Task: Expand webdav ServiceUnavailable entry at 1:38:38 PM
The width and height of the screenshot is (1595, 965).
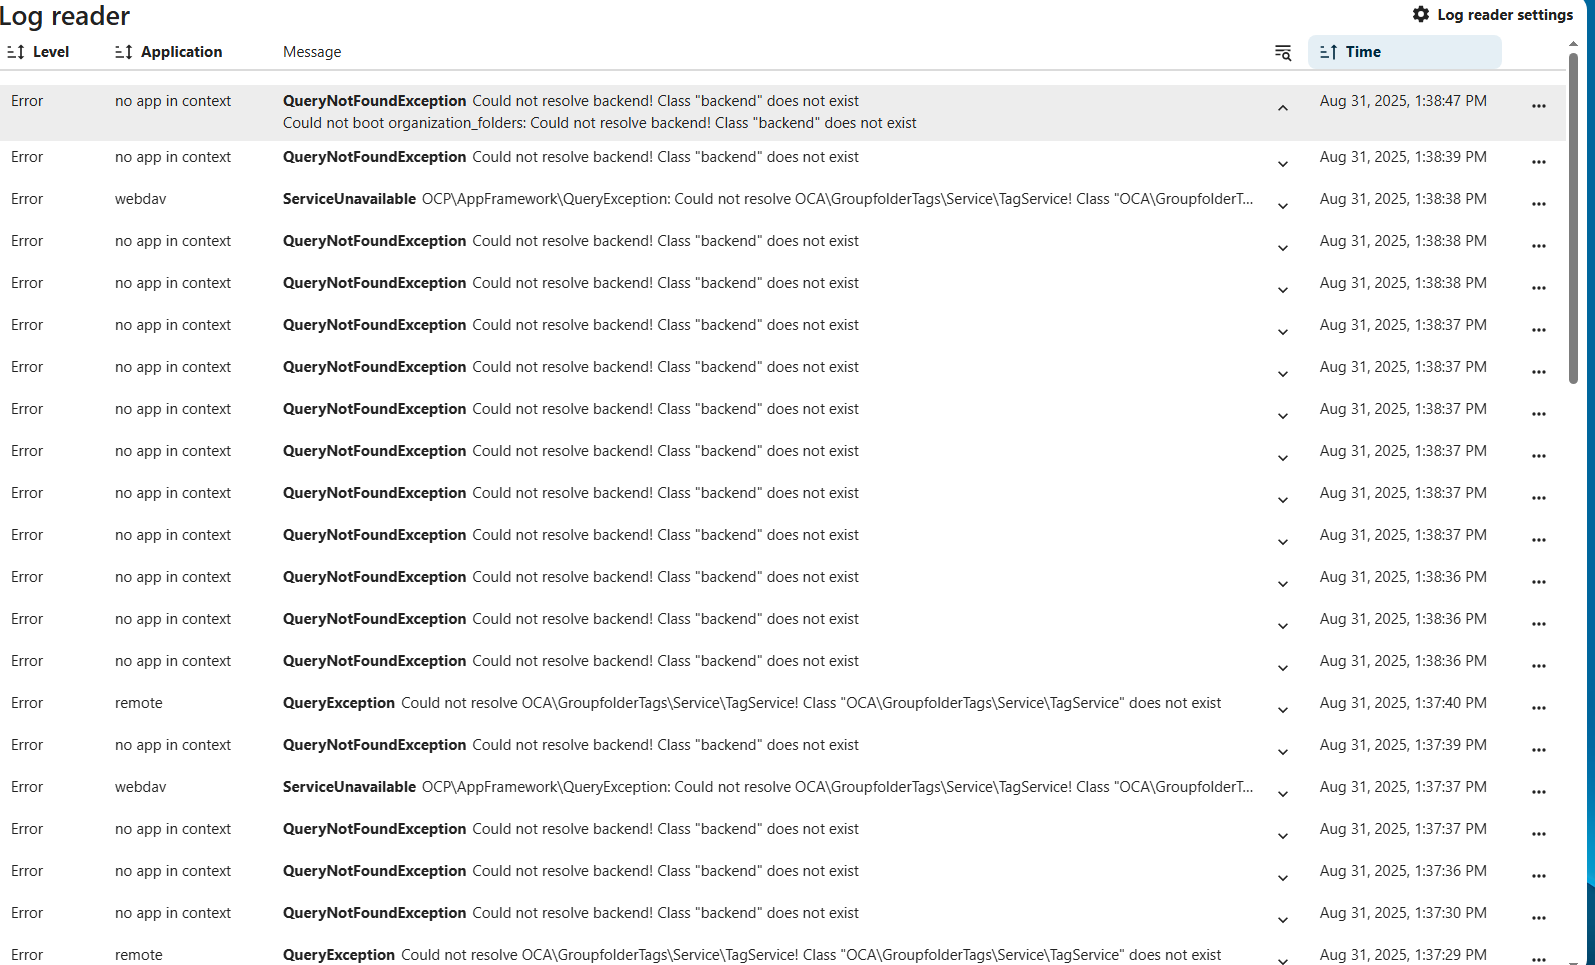Action: 1282,206
